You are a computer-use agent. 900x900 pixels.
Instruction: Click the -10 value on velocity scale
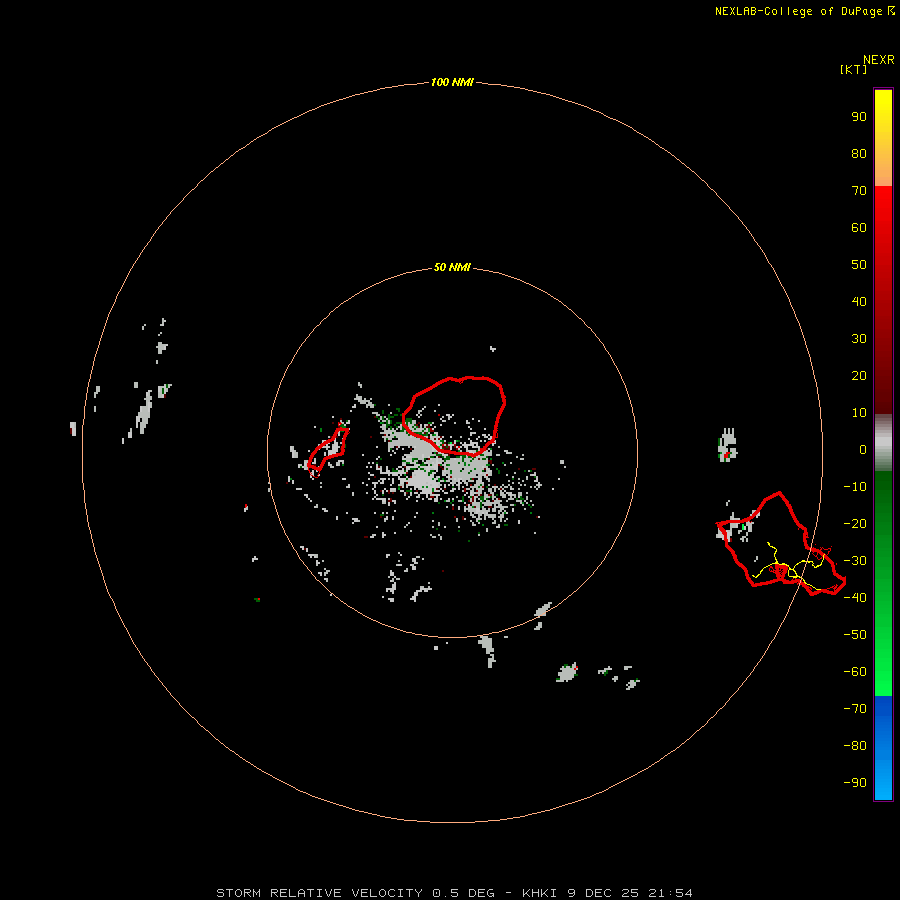coord(855,487)
